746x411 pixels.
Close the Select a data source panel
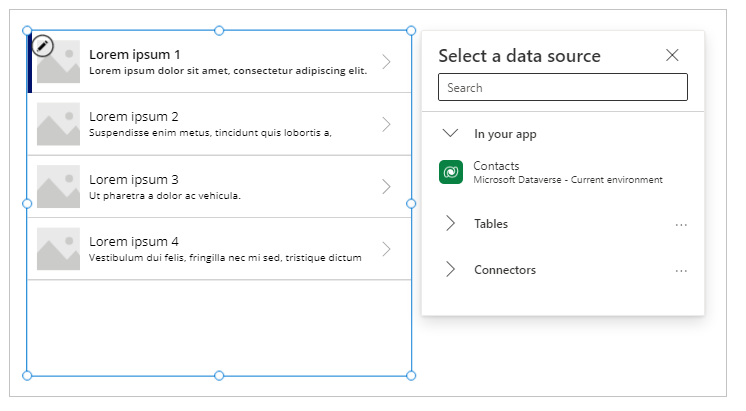coord(672,56)
